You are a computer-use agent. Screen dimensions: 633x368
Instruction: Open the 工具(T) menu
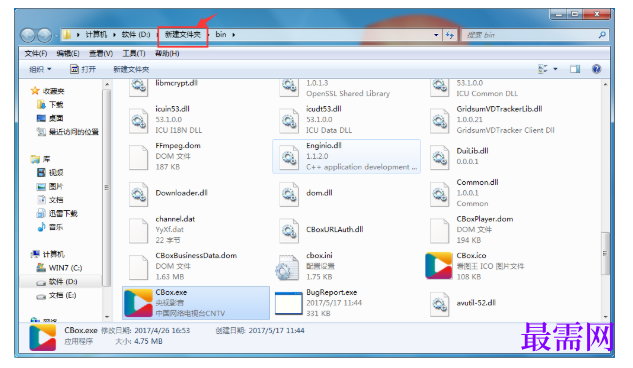pyautogui.click(x=134, y=53)
